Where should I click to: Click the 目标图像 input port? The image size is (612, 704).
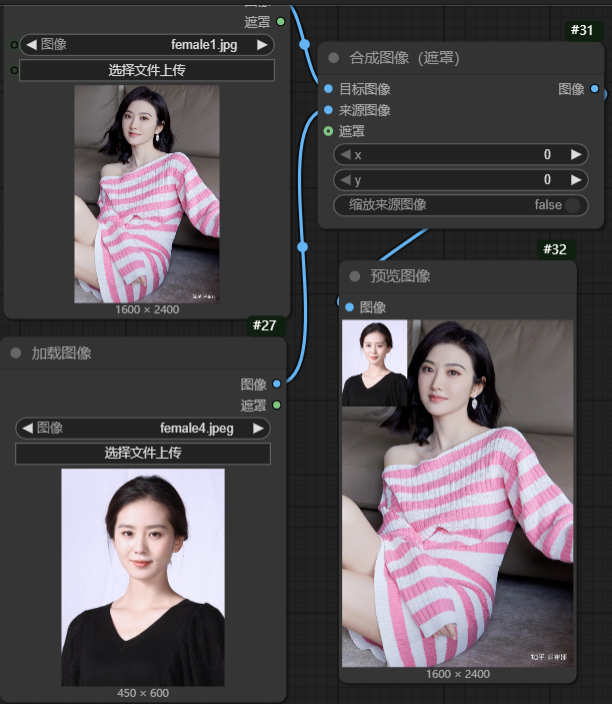pyautogui.click(x=328, y=89)
